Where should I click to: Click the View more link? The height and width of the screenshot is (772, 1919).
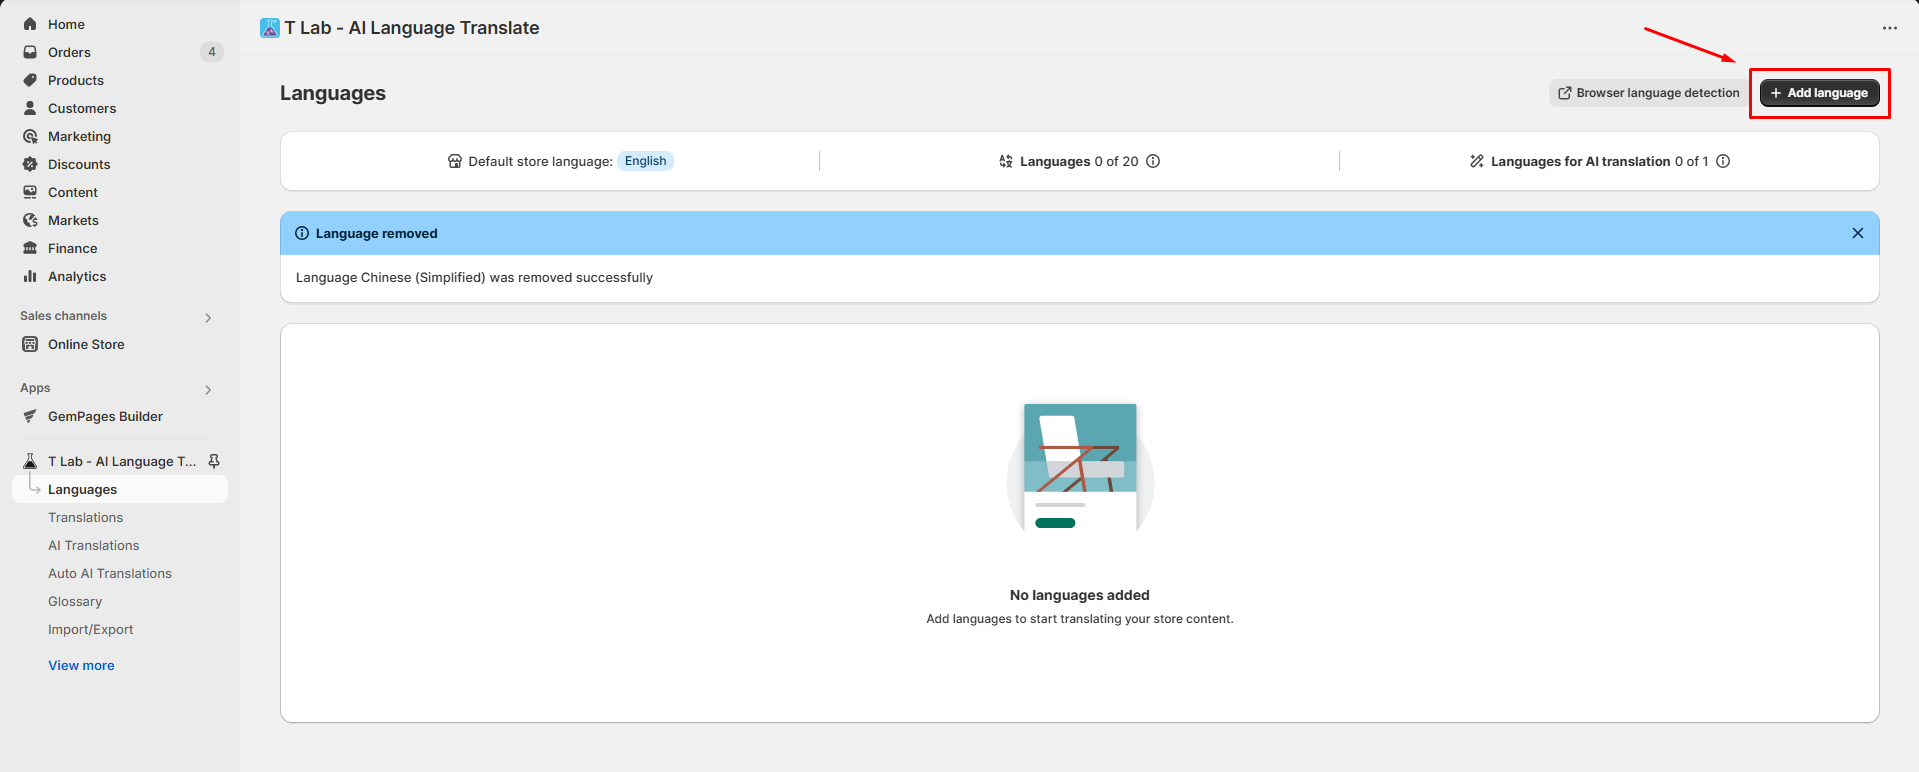[81, 665]
